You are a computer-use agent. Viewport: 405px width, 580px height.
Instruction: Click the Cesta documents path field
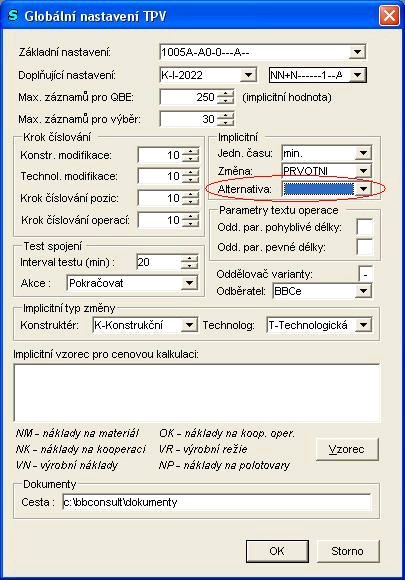point(216,502)
